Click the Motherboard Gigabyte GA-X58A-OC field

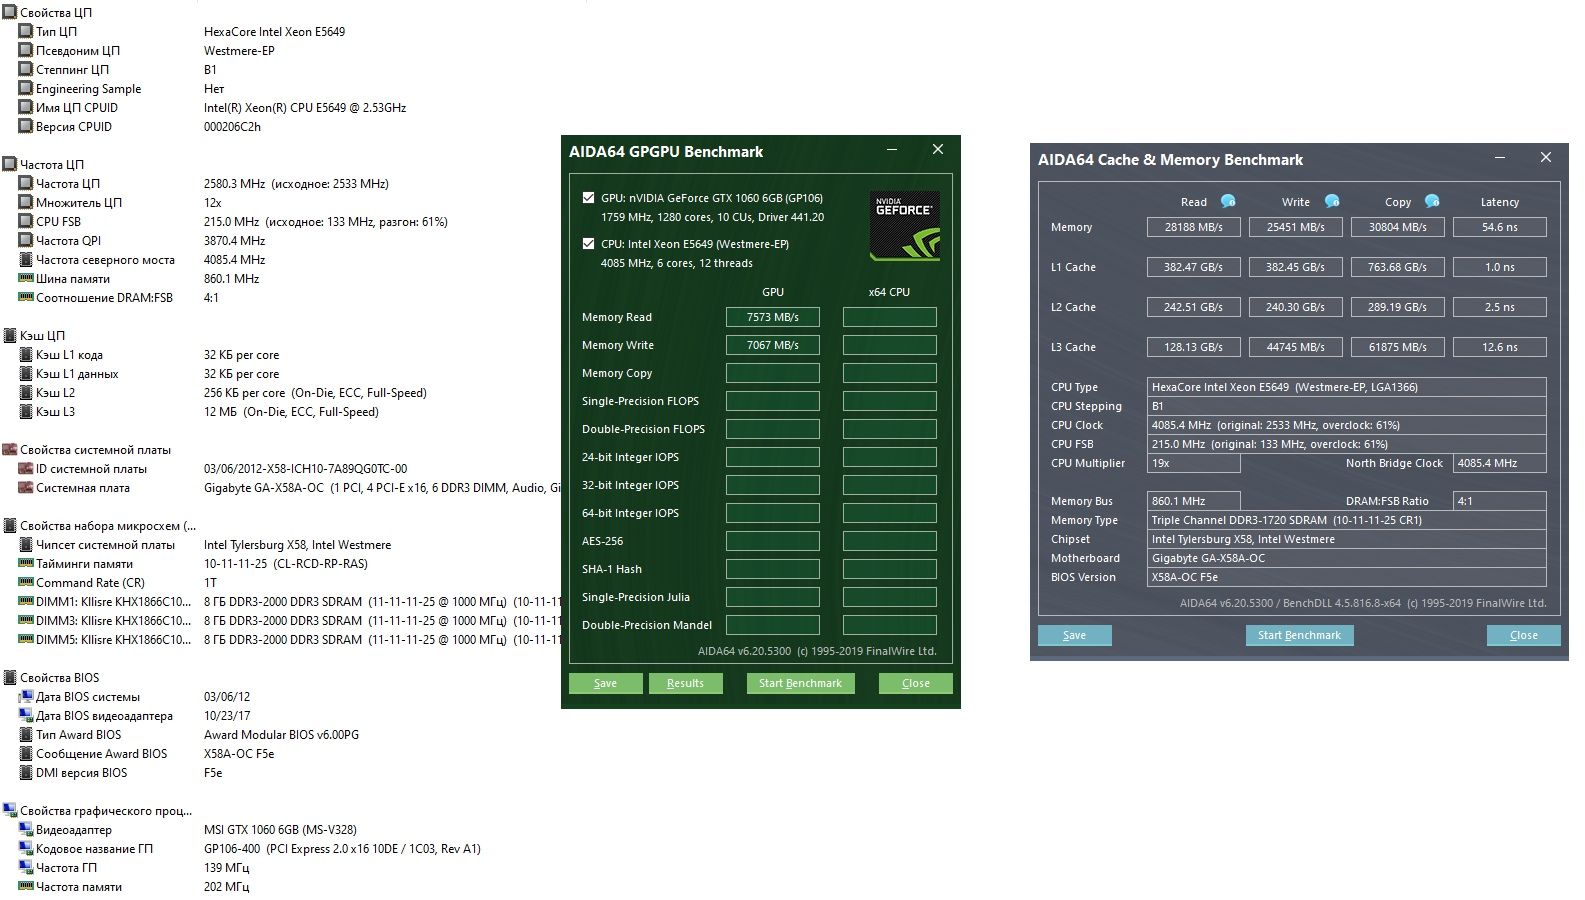pos(1347,558)
